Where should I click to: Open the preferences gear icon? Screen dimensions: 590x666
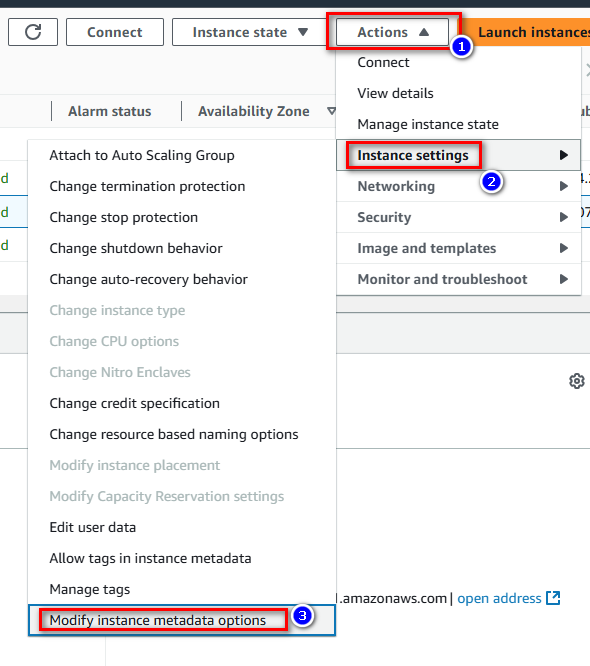pyautogui.click(x=576, y=381)
